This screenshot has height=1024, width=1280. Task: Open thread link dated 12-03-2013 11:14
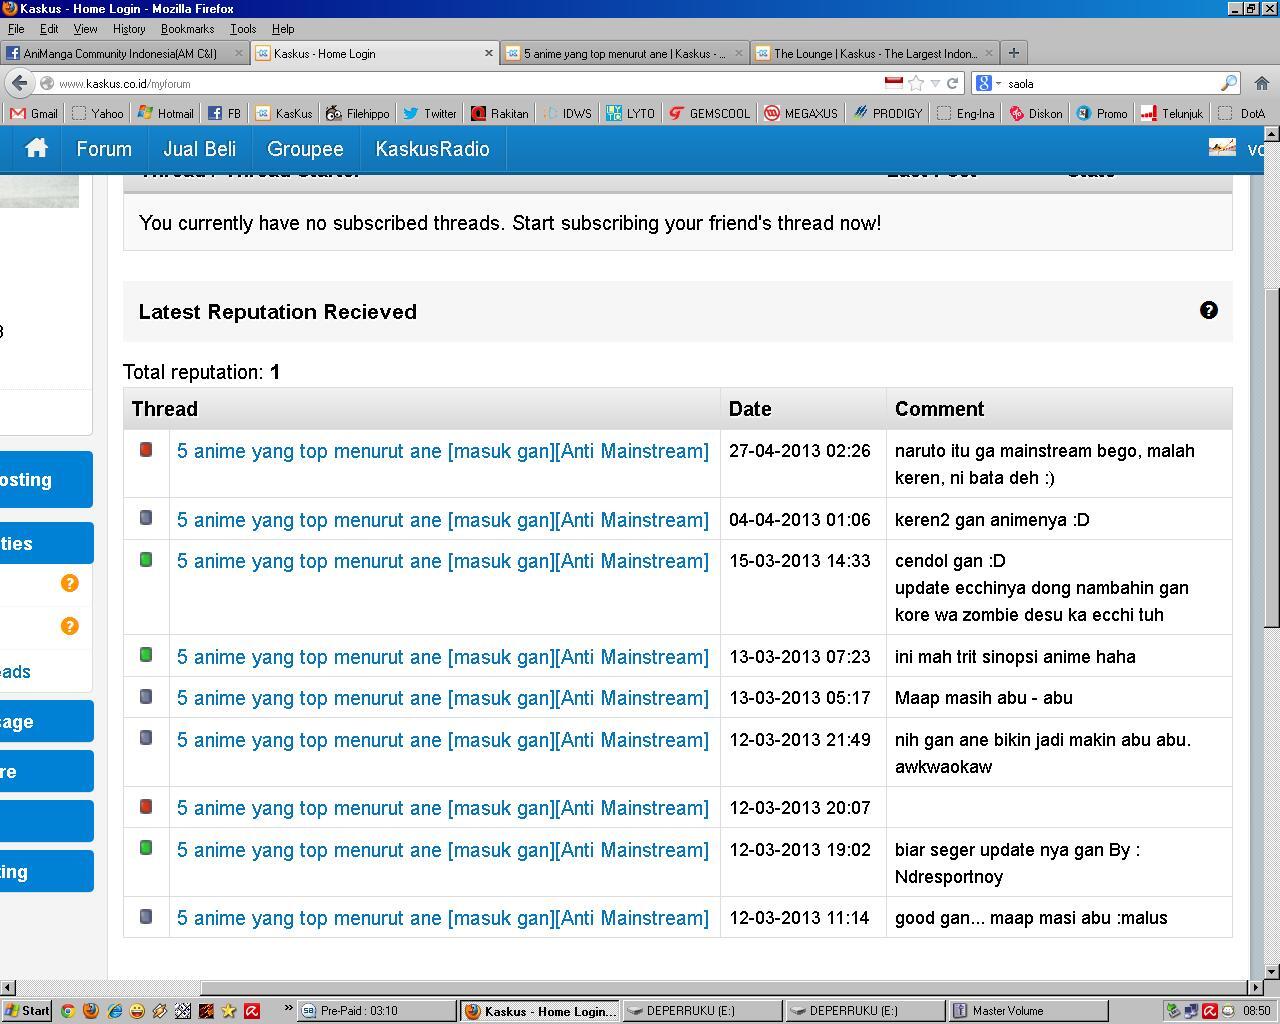(442, 917)
